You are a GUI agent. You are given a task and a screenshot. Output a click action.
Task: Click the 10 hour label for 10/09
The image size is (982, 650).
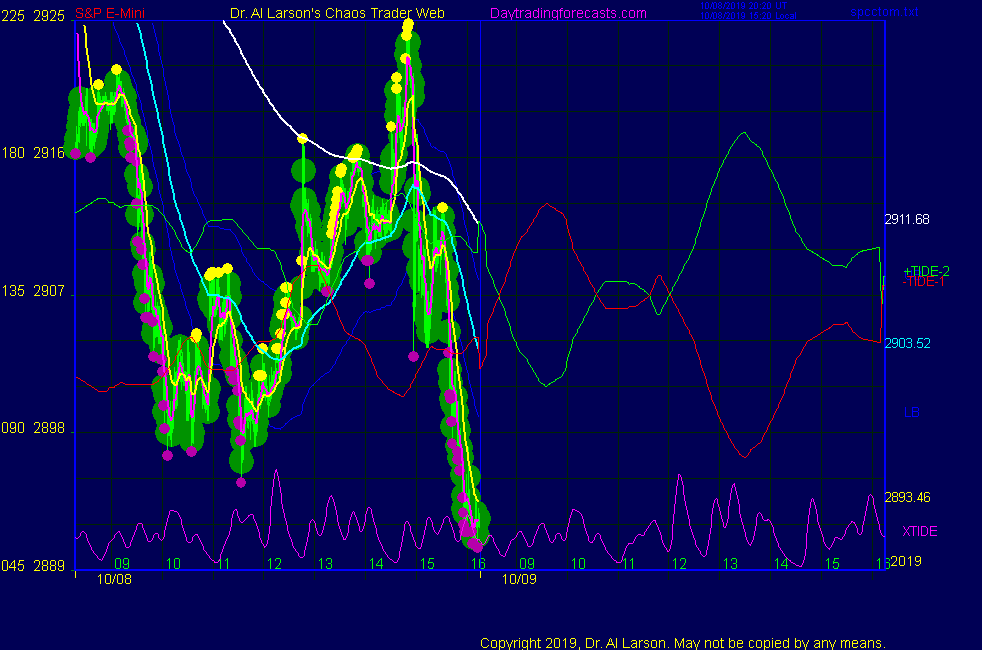[578, 564]
